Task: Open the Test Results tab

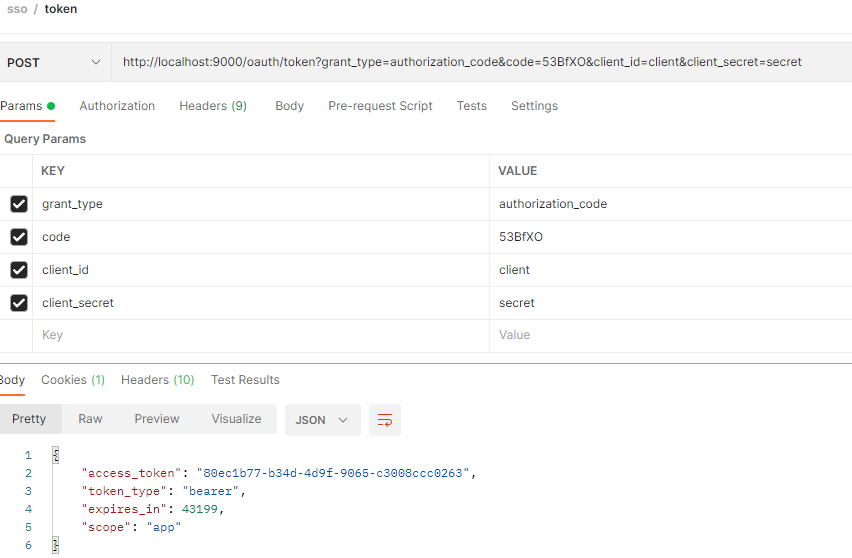Action: pos(245,380)
